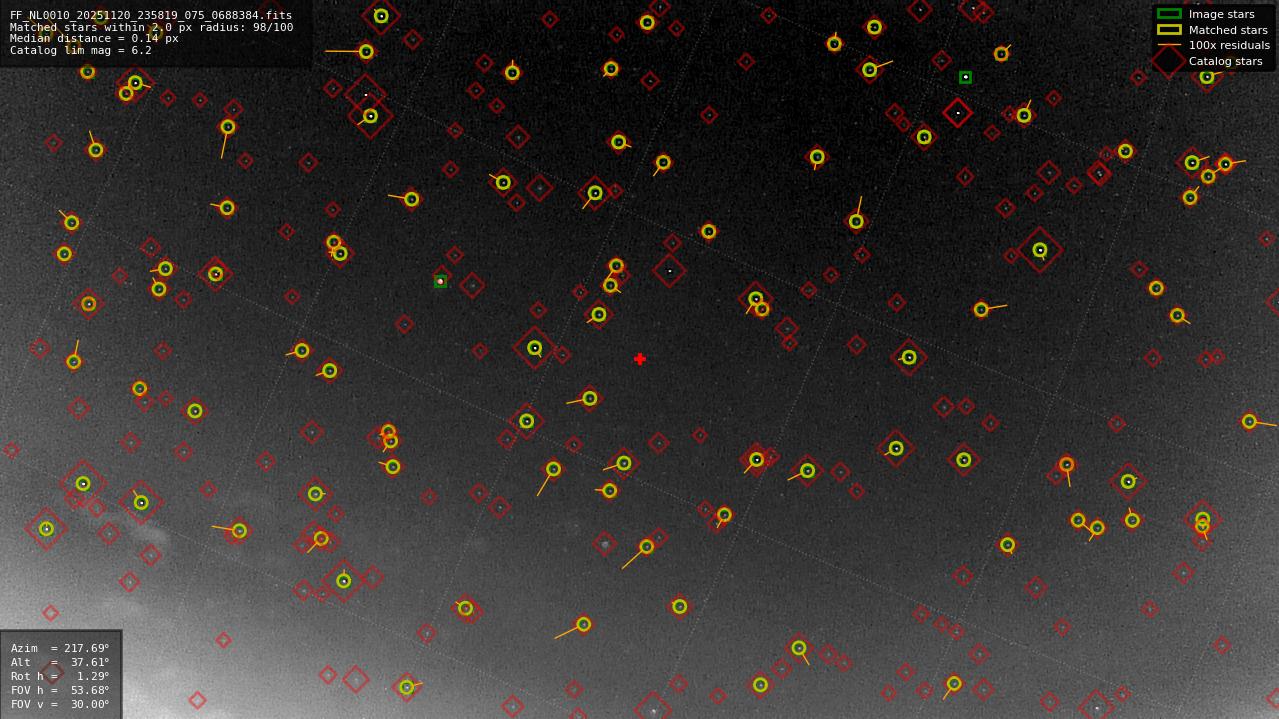
Task: Click the 'Alt = 37.61°' readout
Action: [x=60, y=662]
